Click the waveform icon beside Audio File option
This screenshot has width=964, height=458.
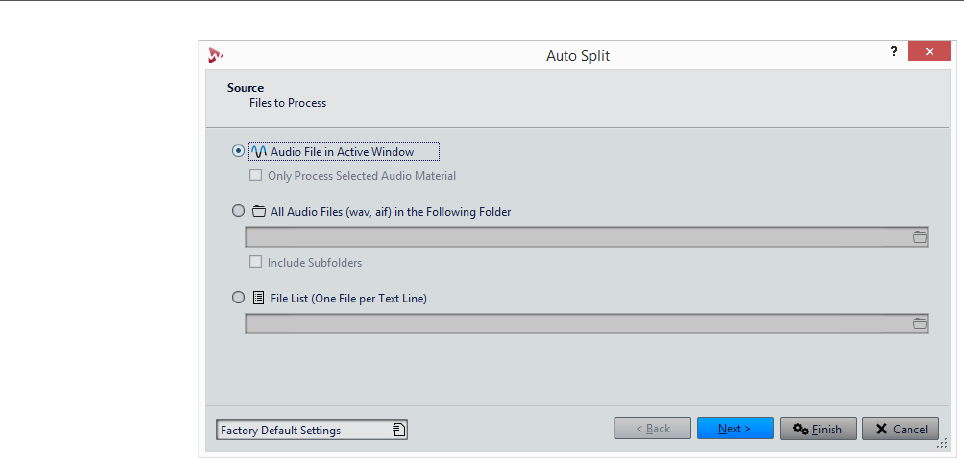258,152
